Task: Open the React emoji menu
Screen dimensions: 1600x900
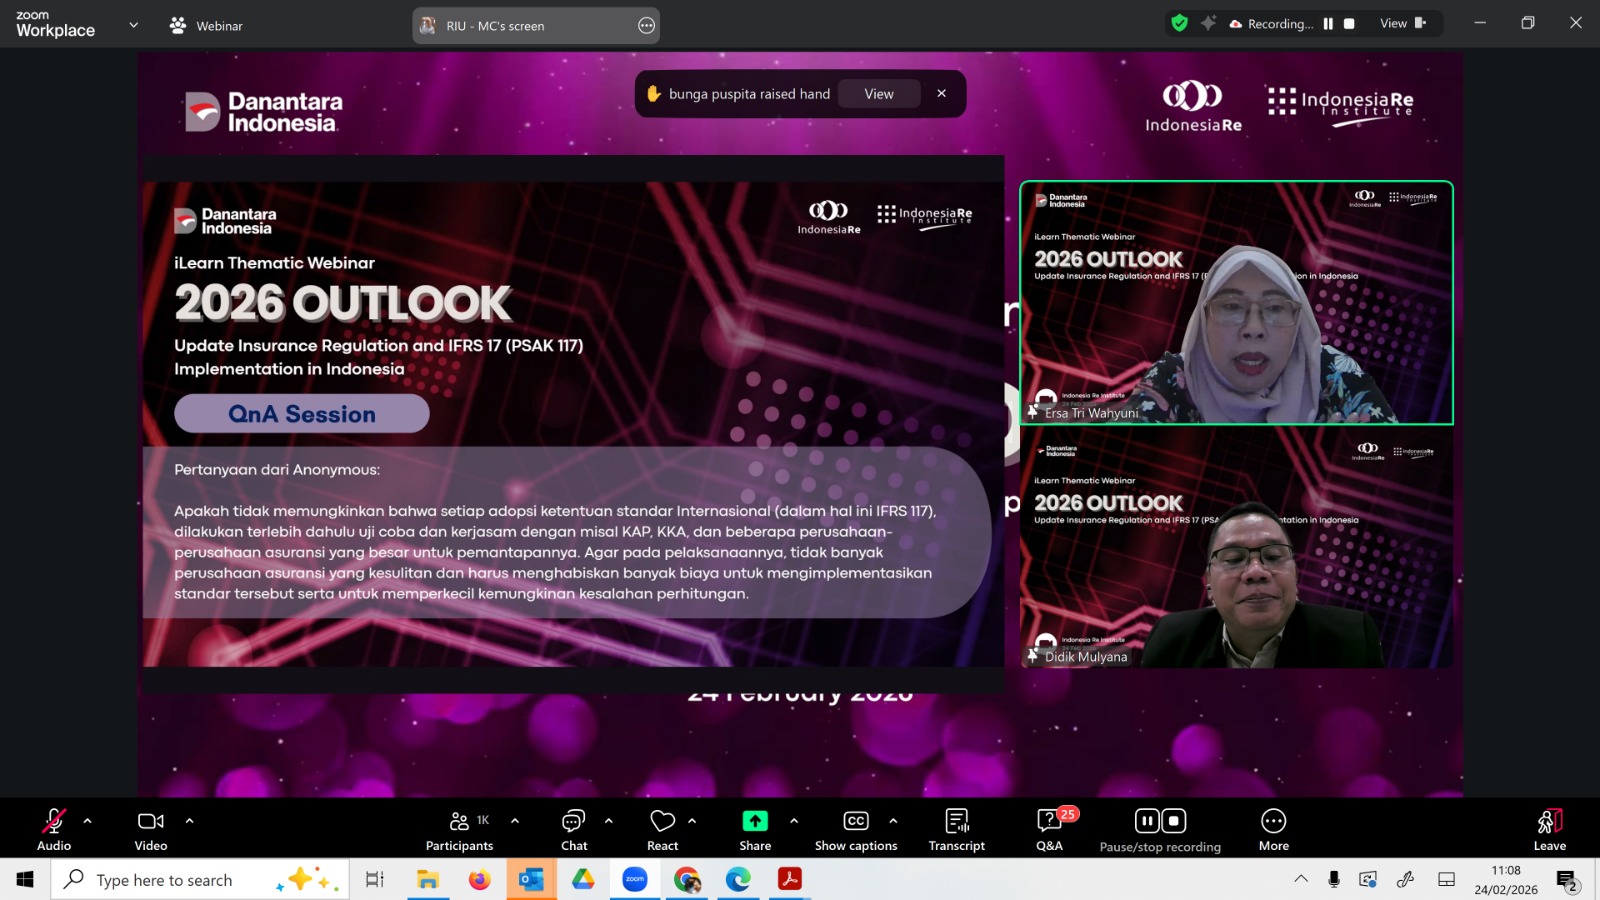Action: pos(662,829)
